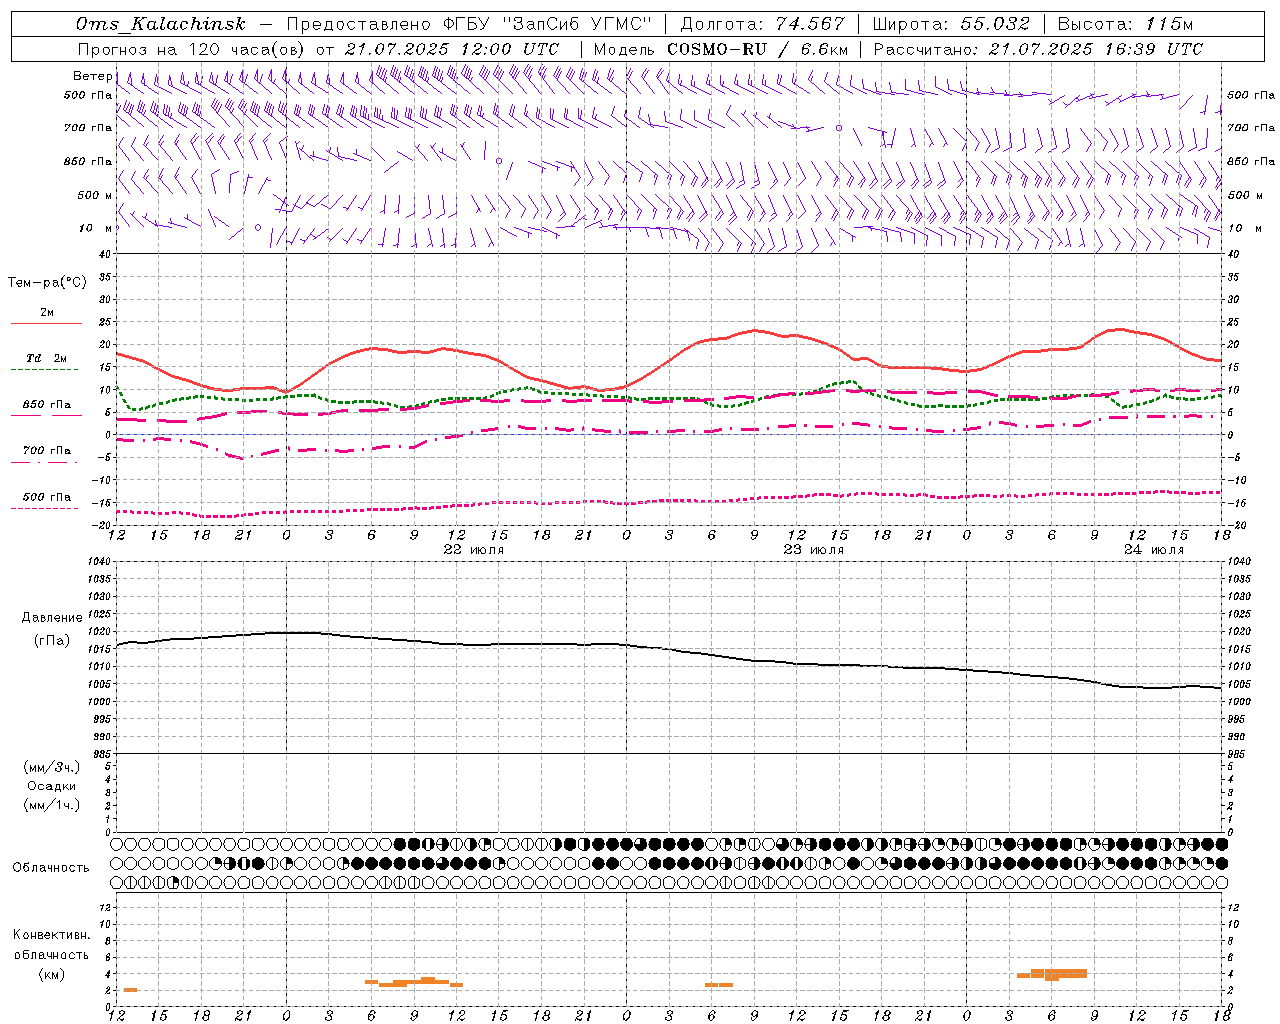Click the Тем-ра(°C) panel label
The width and height of the screenshot is (1280, 1024).
pyautogui.click(x=47, y=283)
